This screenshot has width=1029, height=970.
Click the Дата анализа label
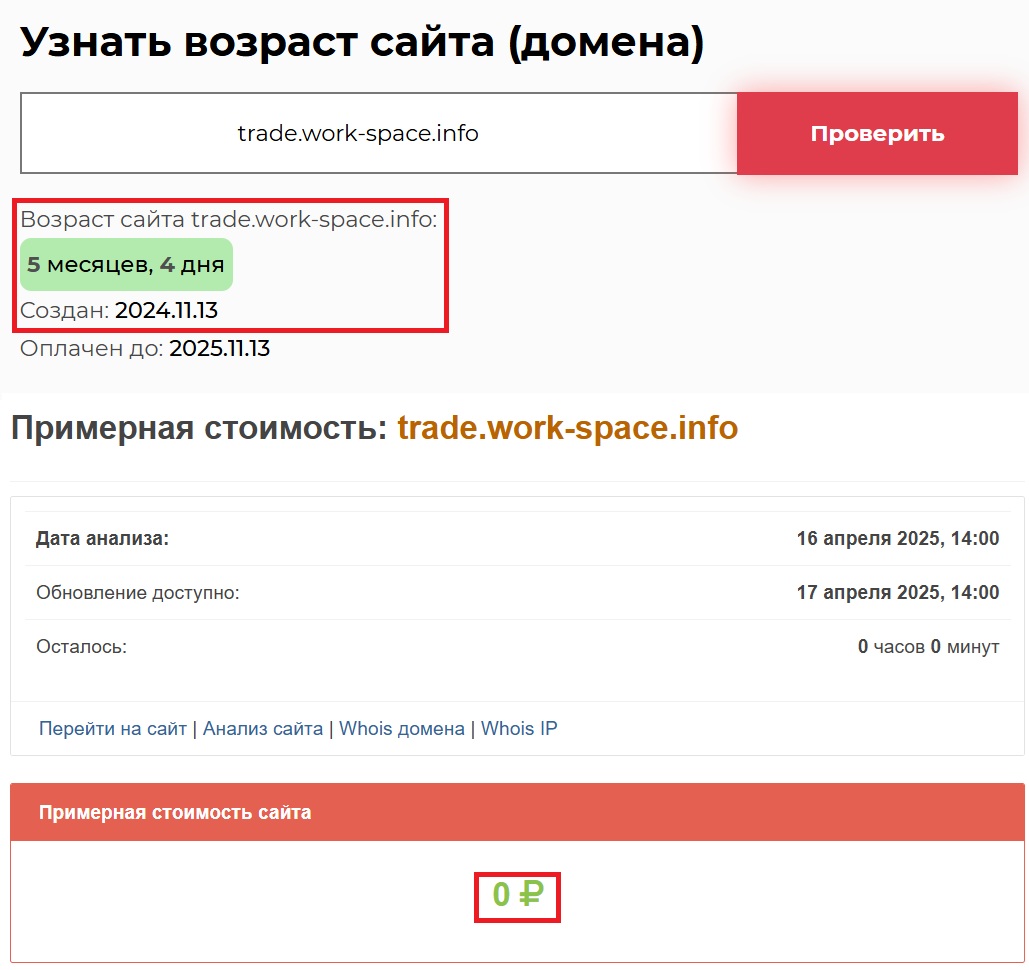(x=102, y=539)
